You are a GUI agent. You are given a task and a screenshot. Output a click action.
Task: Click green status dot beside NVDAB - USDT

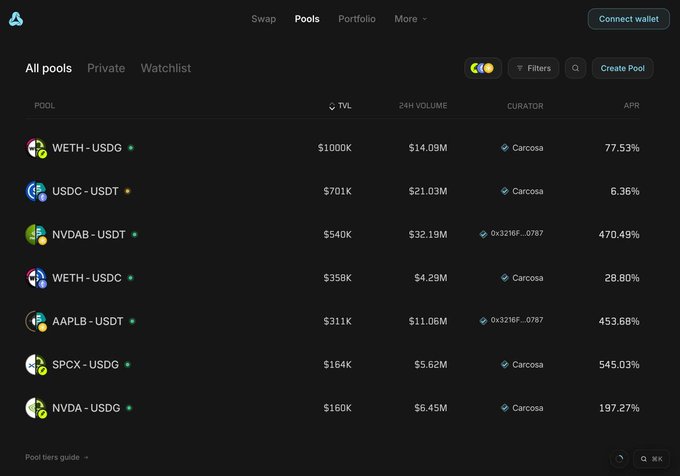(134, 235)
